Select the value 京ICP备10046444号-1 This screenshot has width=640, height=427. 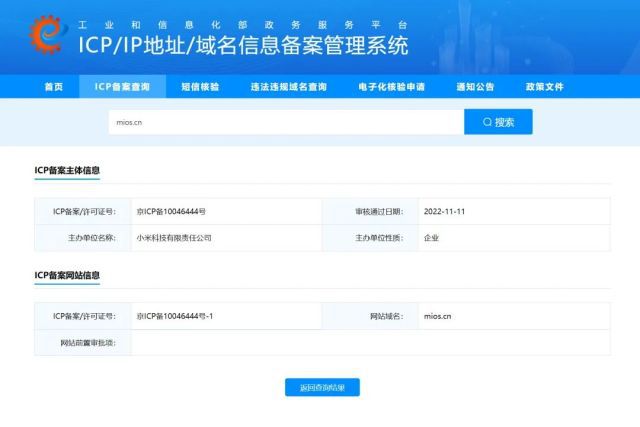coord(175,316)
